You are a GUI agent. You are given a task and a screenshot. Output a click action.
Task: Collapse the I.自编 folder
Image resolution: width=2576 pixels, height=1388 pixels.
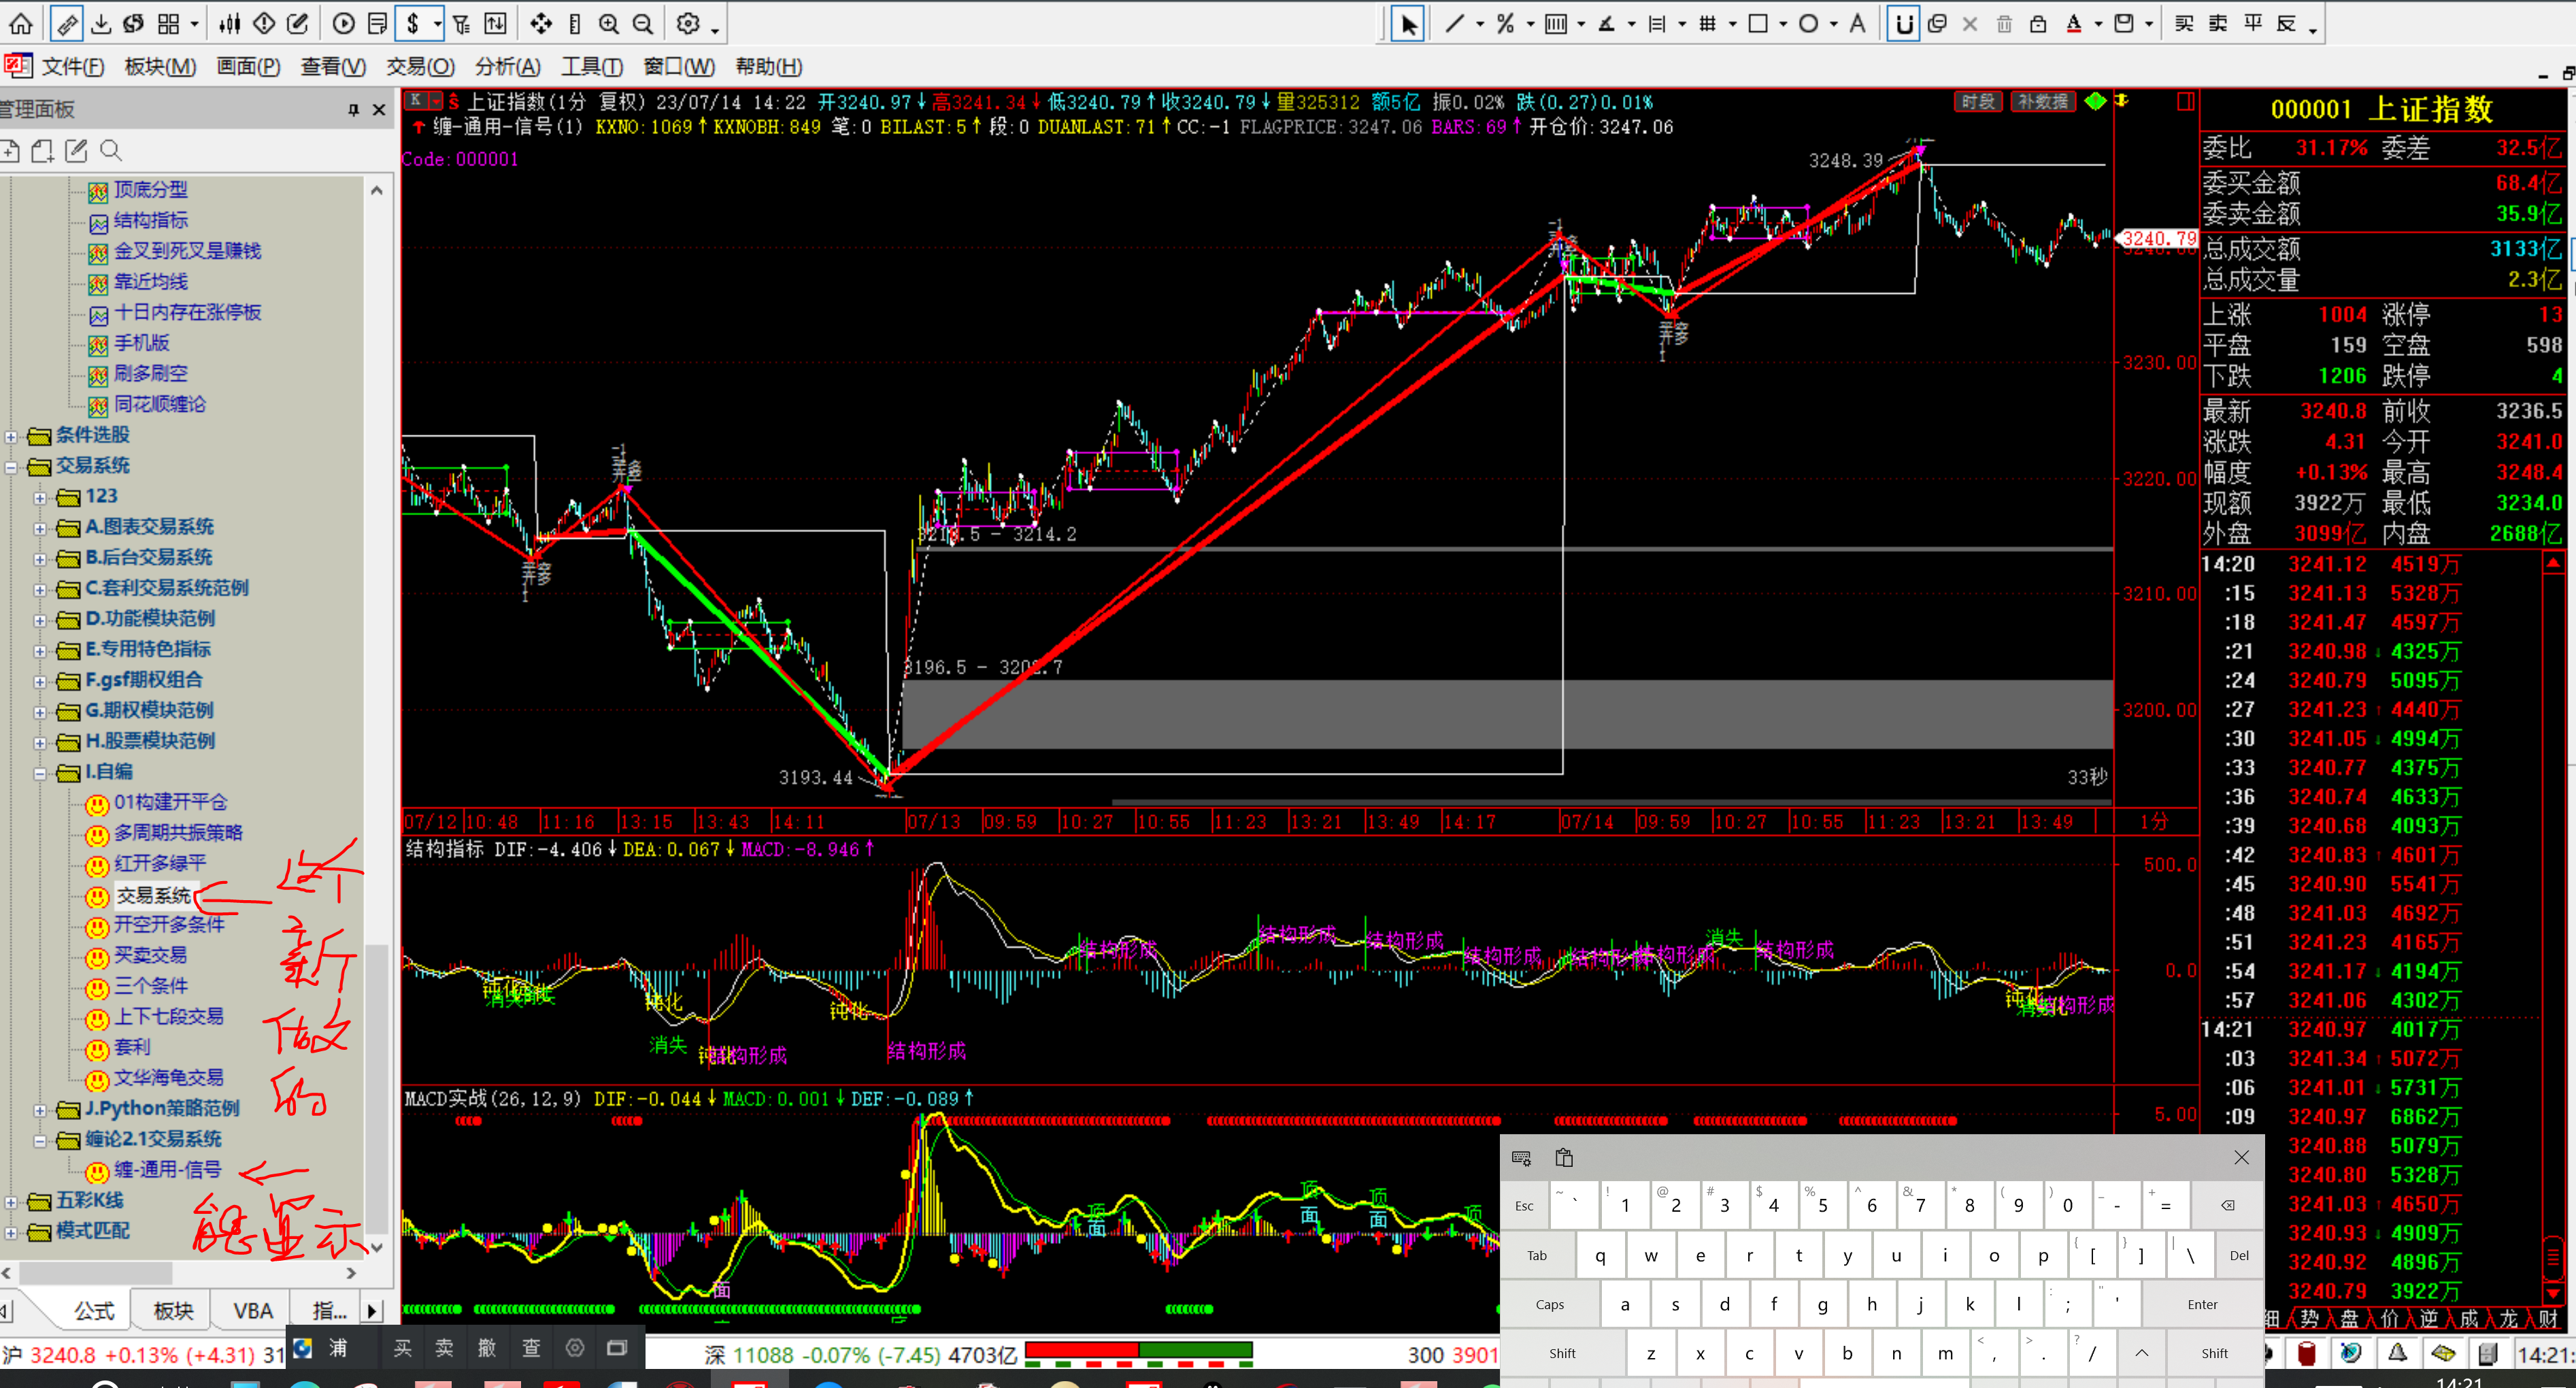click(x=40, y=773)
